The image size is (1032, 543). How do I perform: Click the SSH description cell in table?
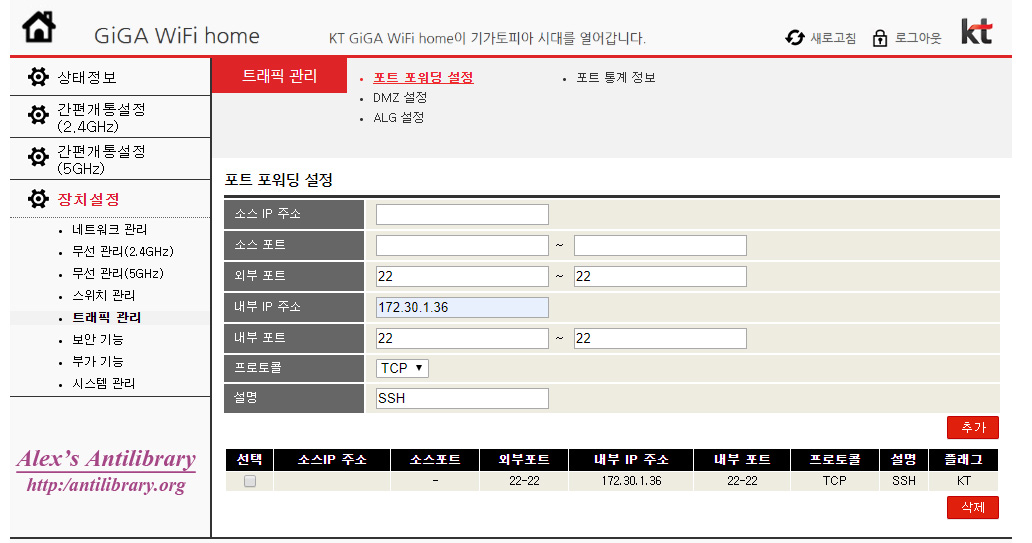pos(904,481)
